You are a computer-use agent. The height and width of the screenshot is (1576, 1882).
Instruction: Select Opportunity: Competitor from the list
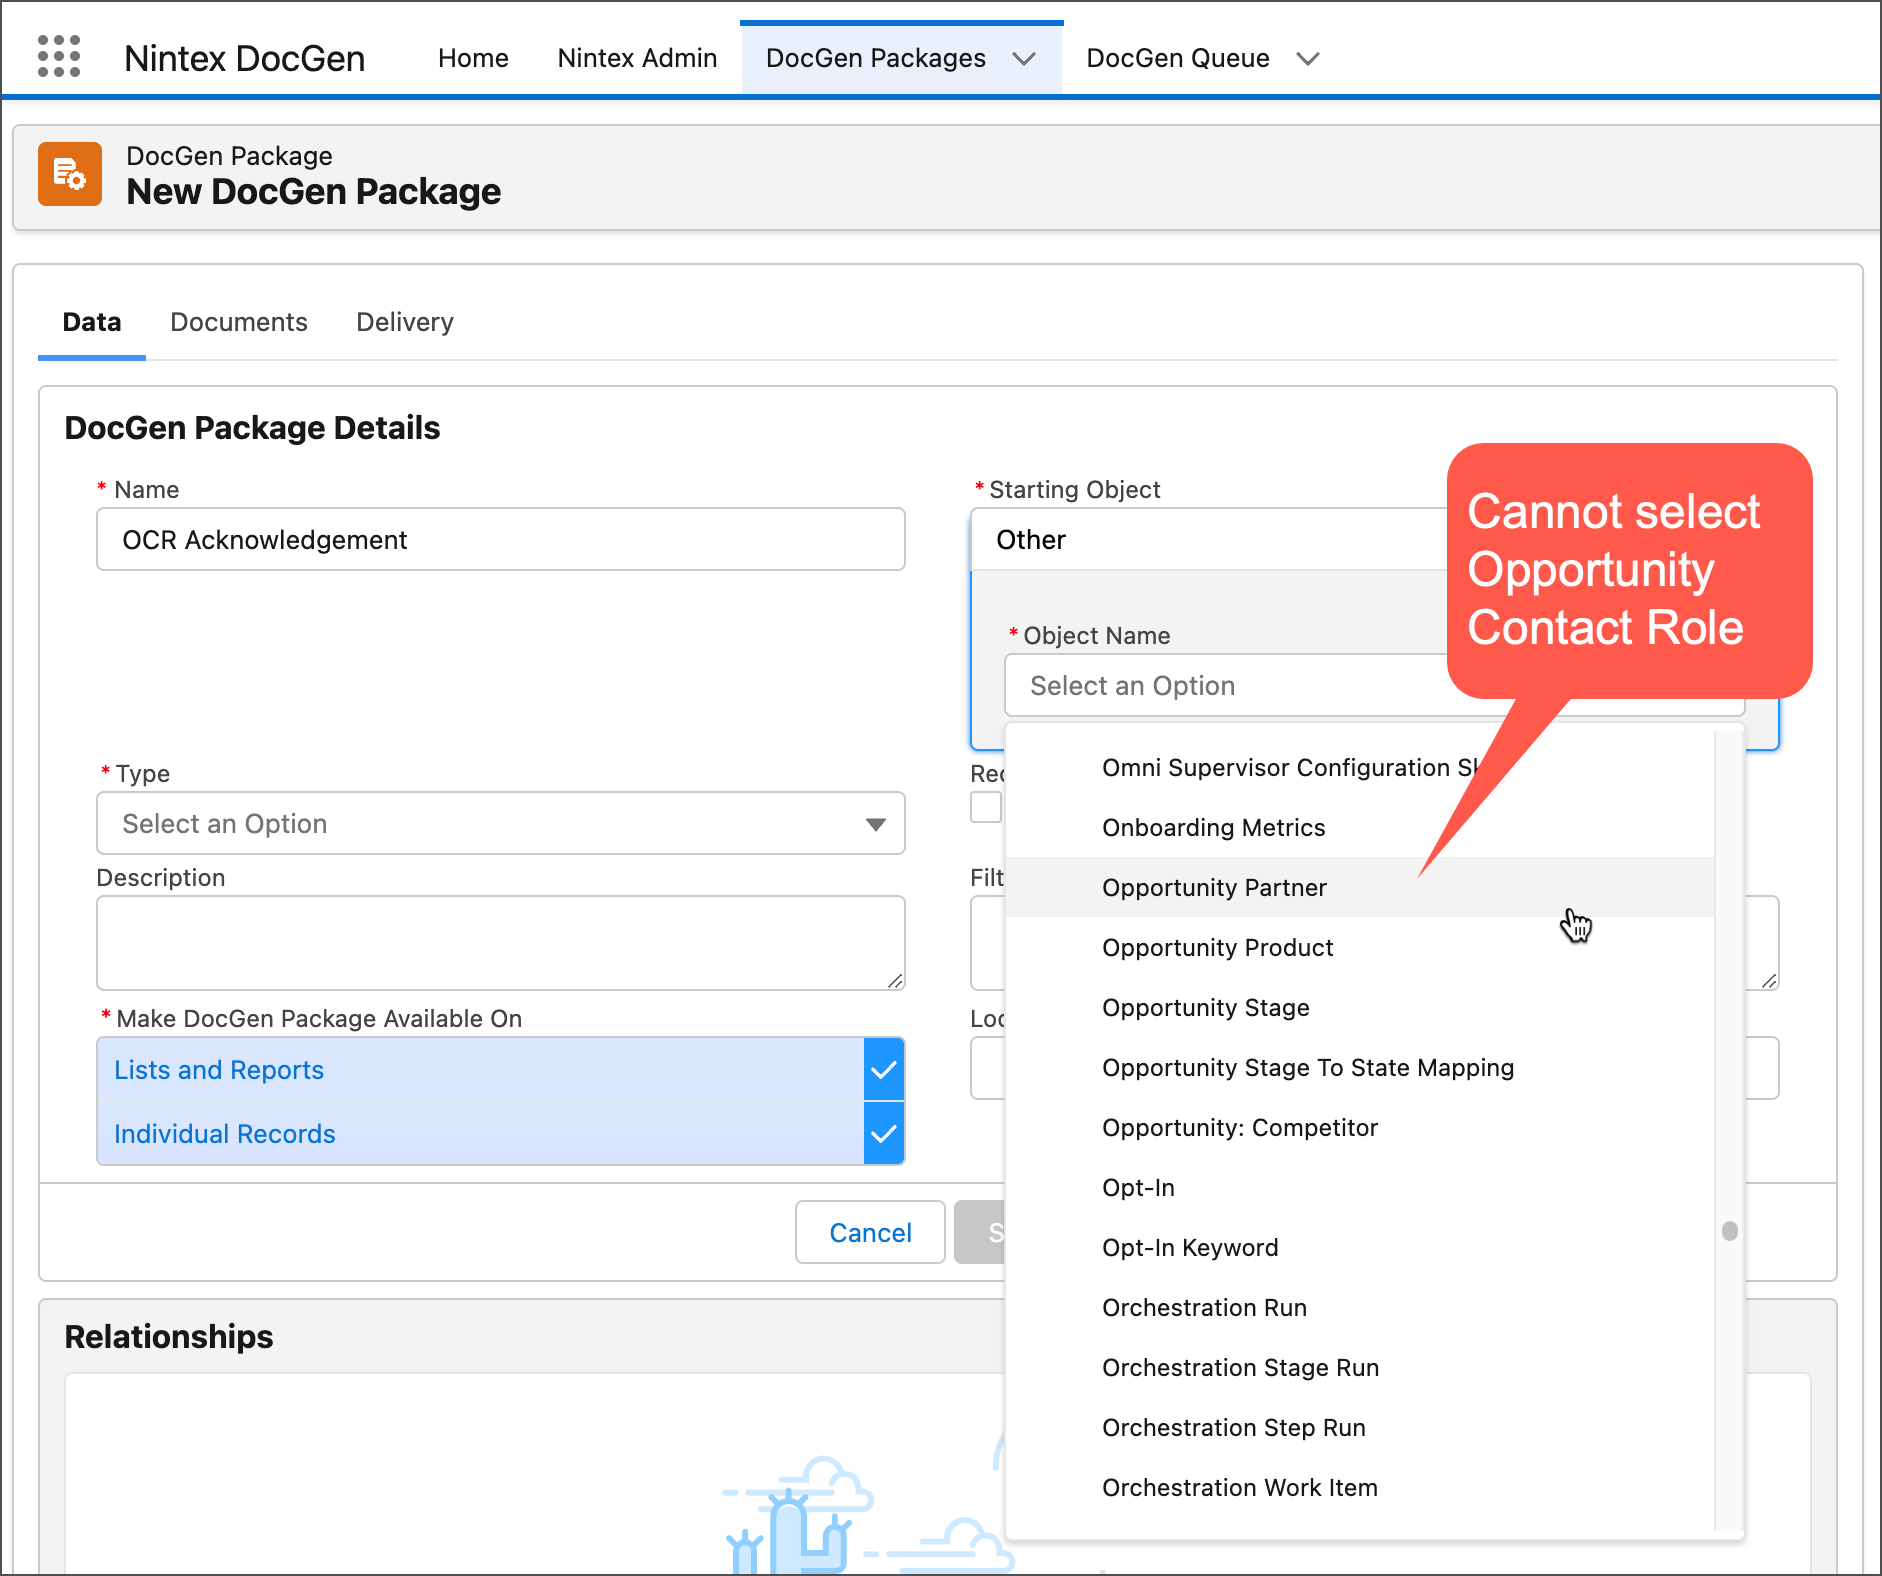point(1360,1127)
